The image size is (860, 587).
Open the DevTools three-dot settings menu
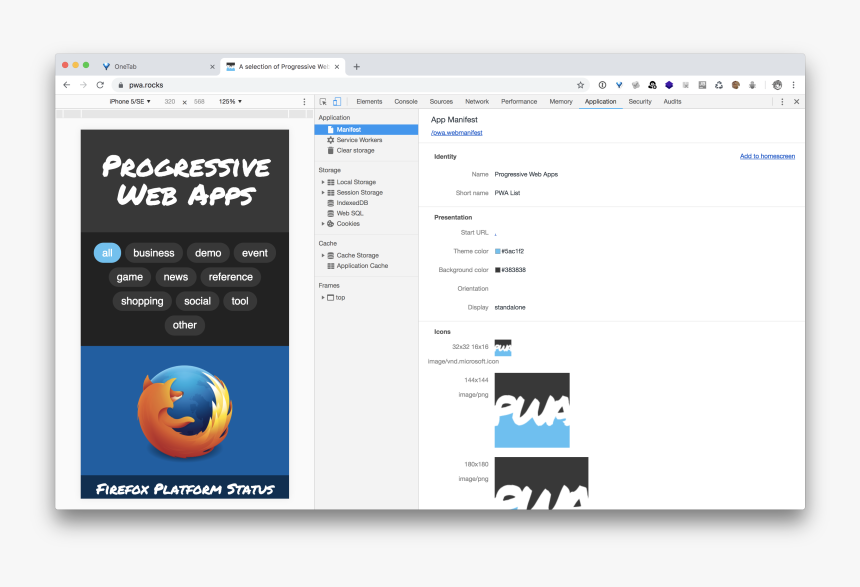(782, 101)
